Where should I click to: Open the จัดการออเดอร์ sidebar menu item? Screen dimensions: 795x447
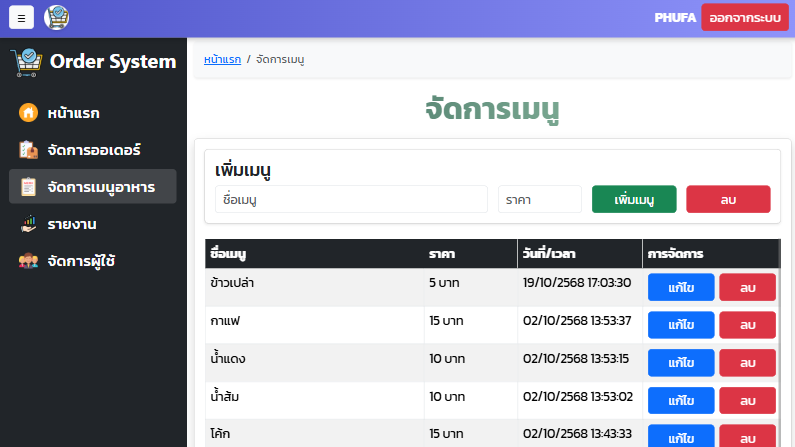tap(92, 150)
